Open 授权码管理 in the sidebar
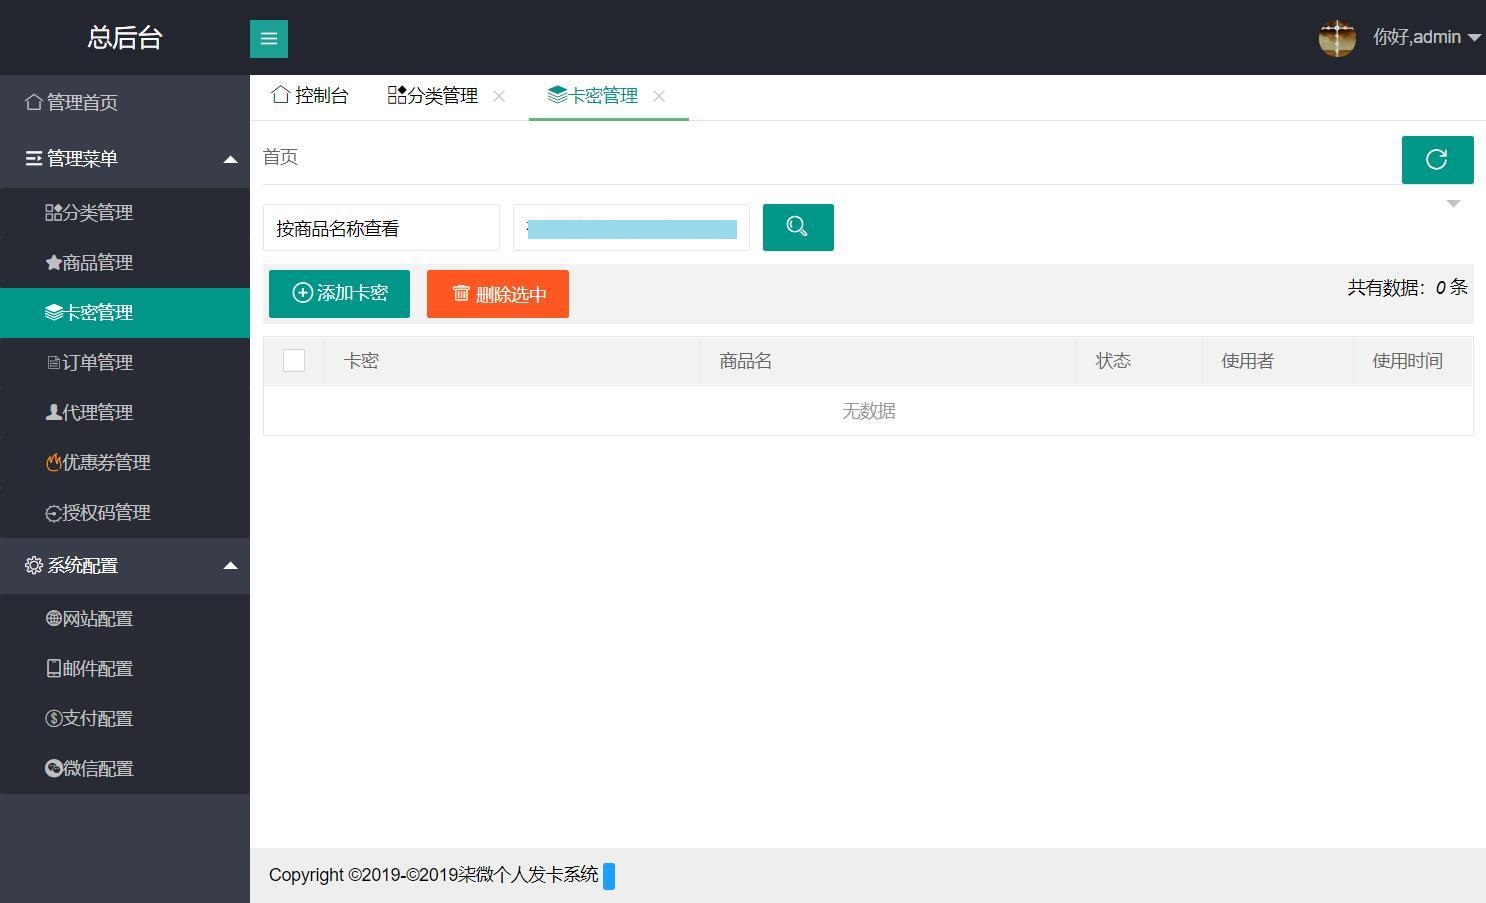 point(105,513)
